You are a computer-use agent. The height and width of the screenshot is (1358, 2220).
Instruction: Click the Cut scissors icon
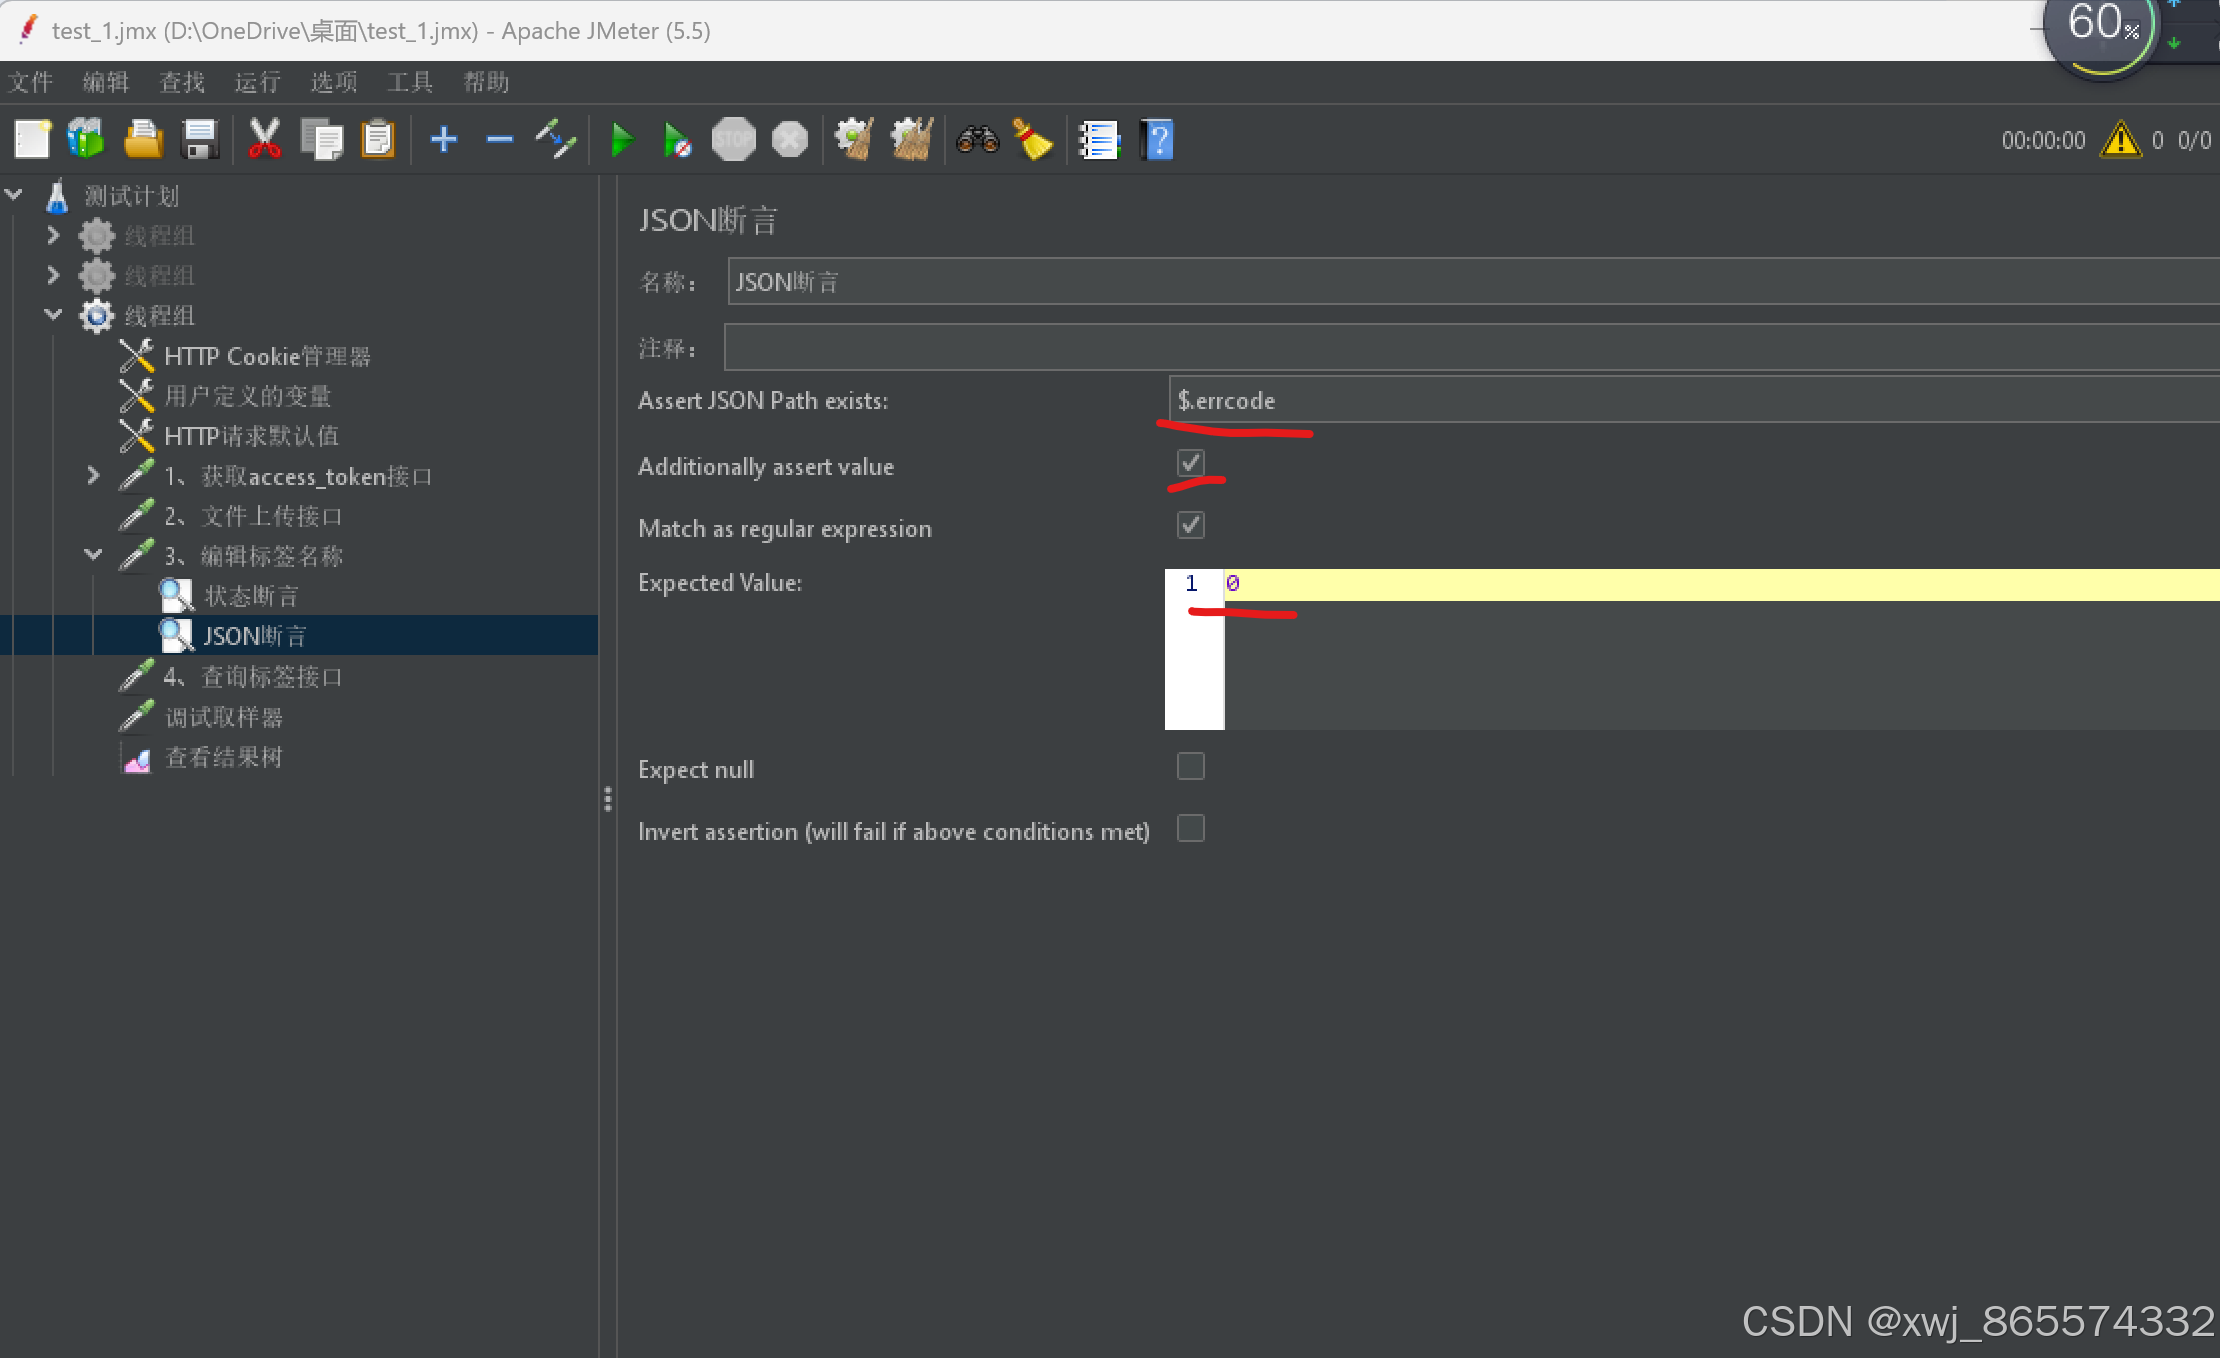264,140
